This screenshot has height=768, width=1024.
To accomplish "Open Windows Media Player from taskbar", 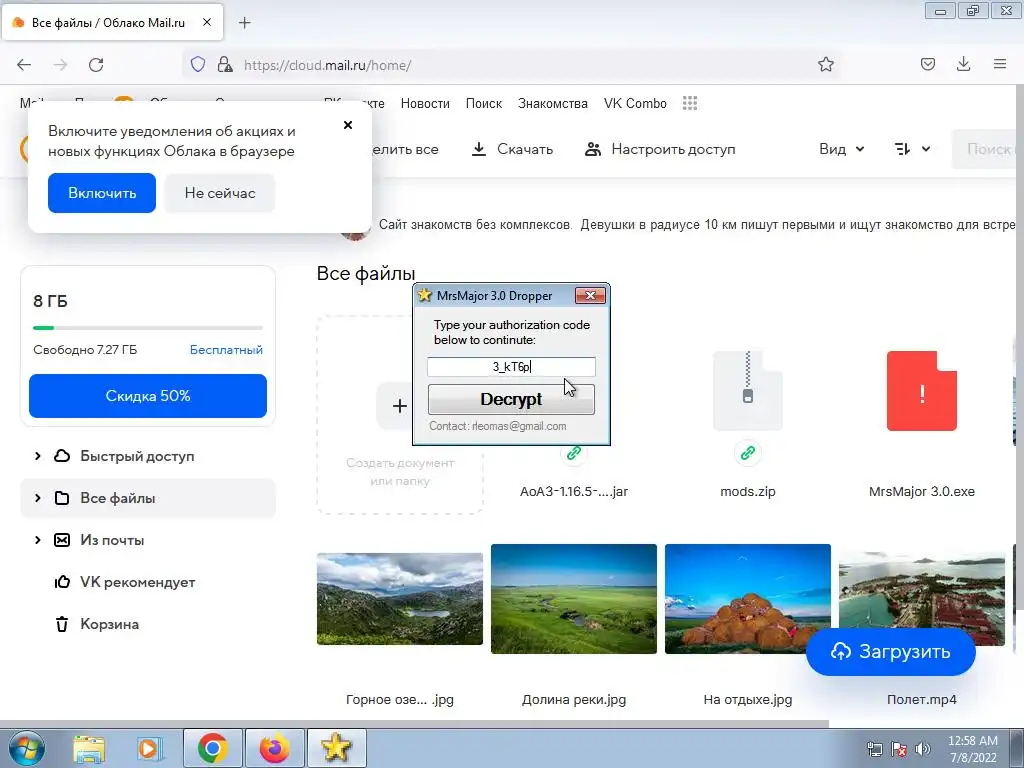I will coord(149,748).
